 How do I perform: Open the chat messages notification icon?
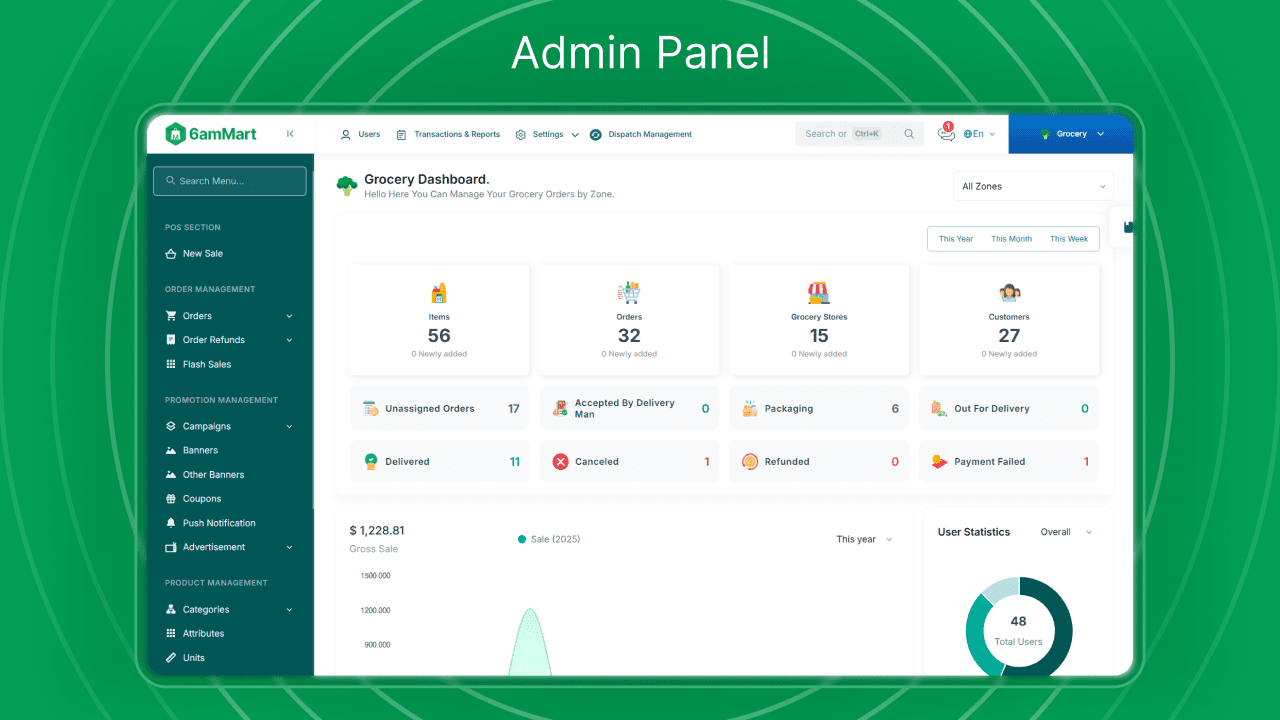click(x=946, y=134)
